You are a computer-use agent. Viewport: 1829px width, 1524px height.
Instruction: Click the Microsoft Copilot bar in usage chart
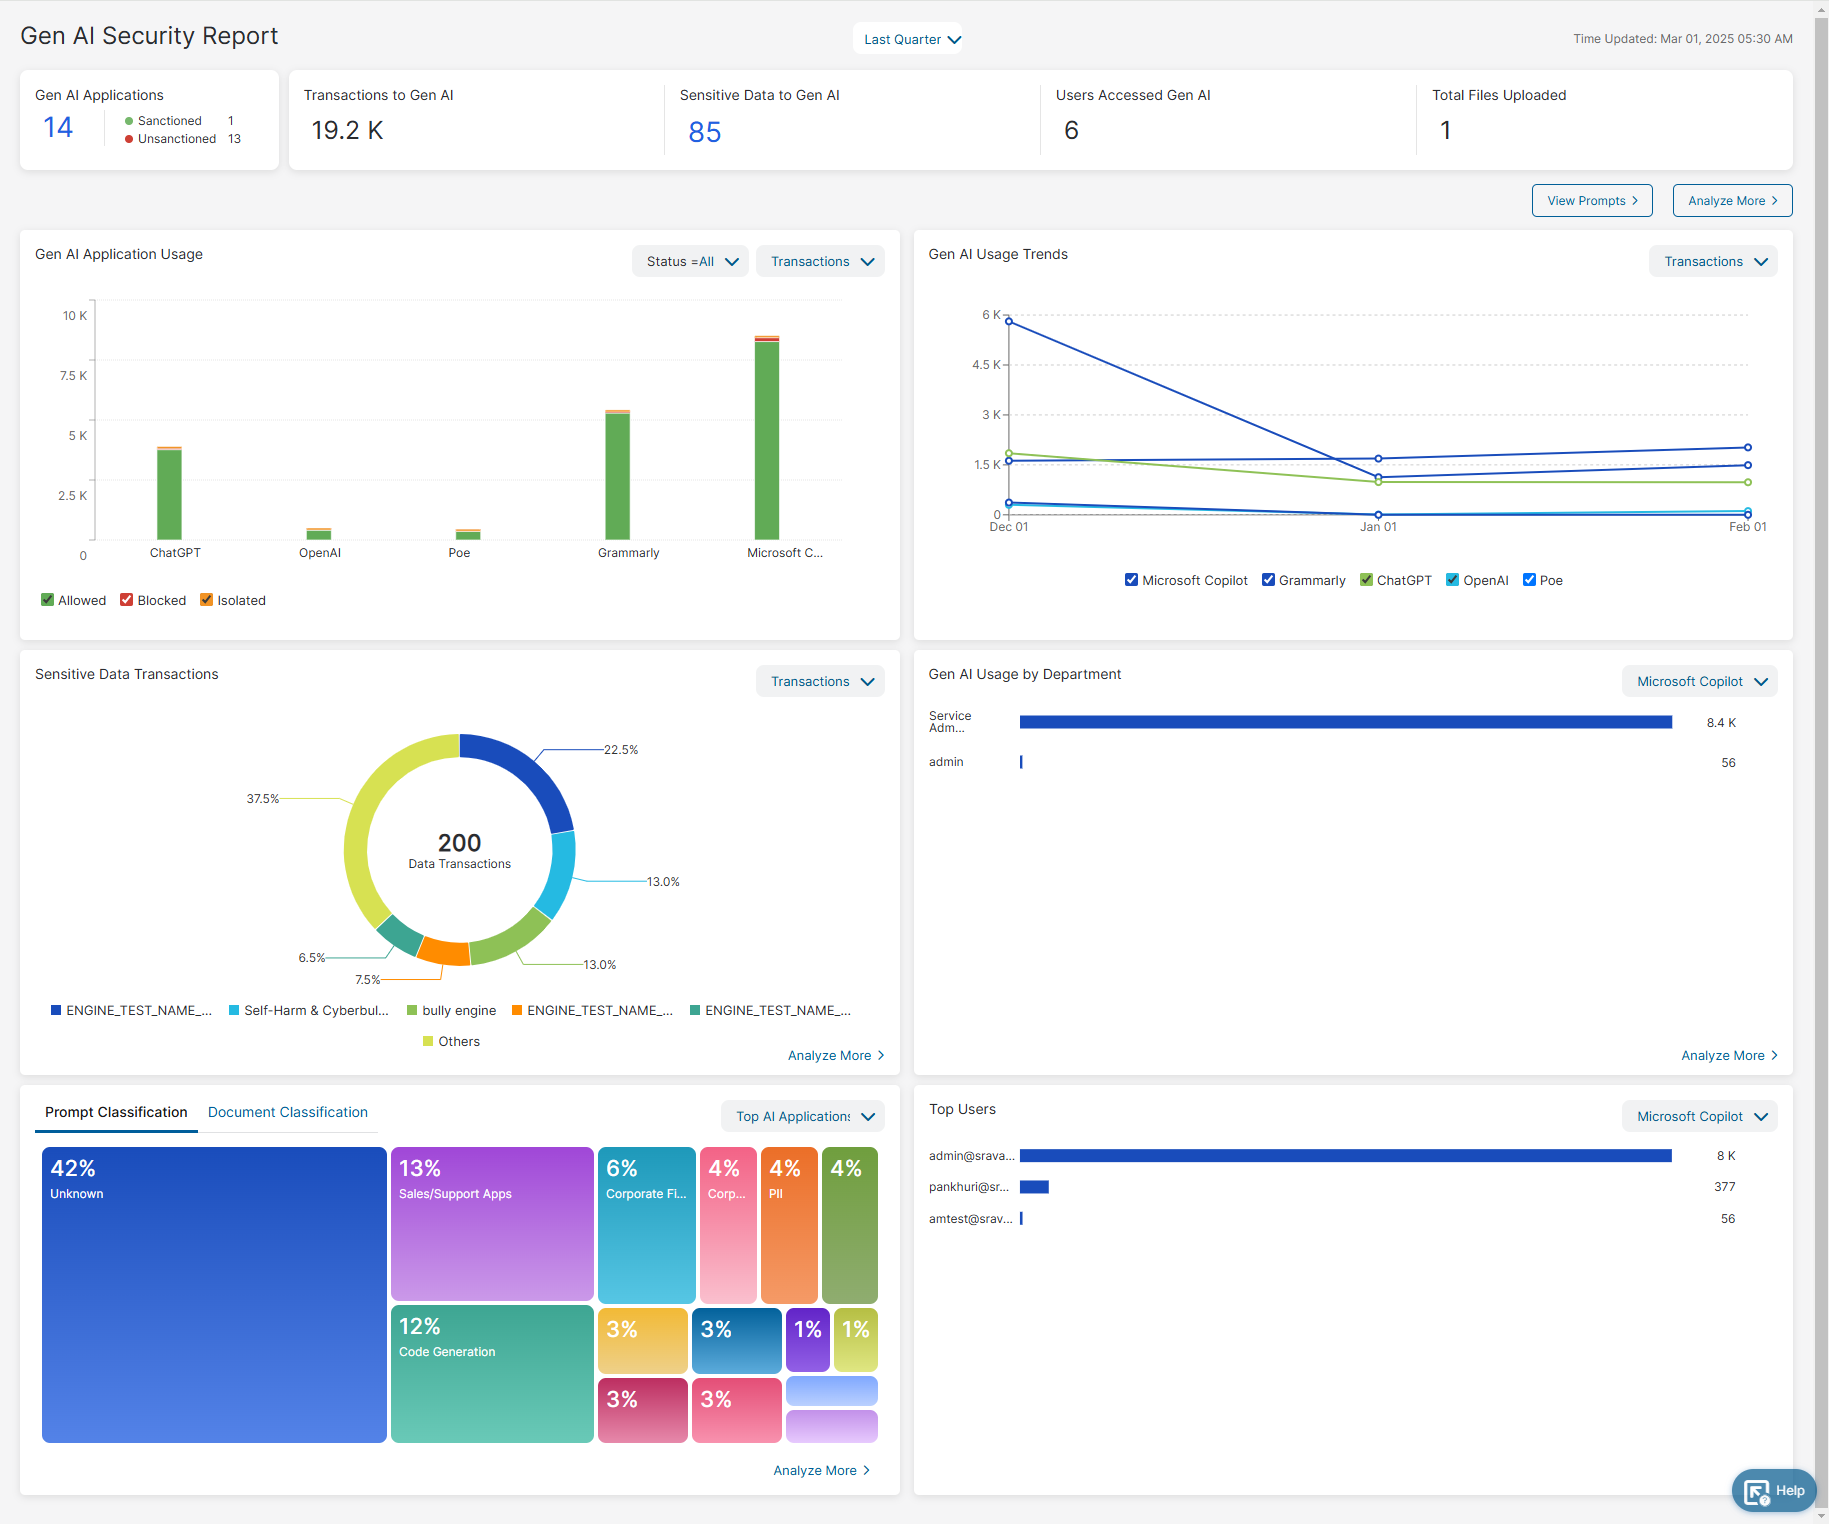767,438
